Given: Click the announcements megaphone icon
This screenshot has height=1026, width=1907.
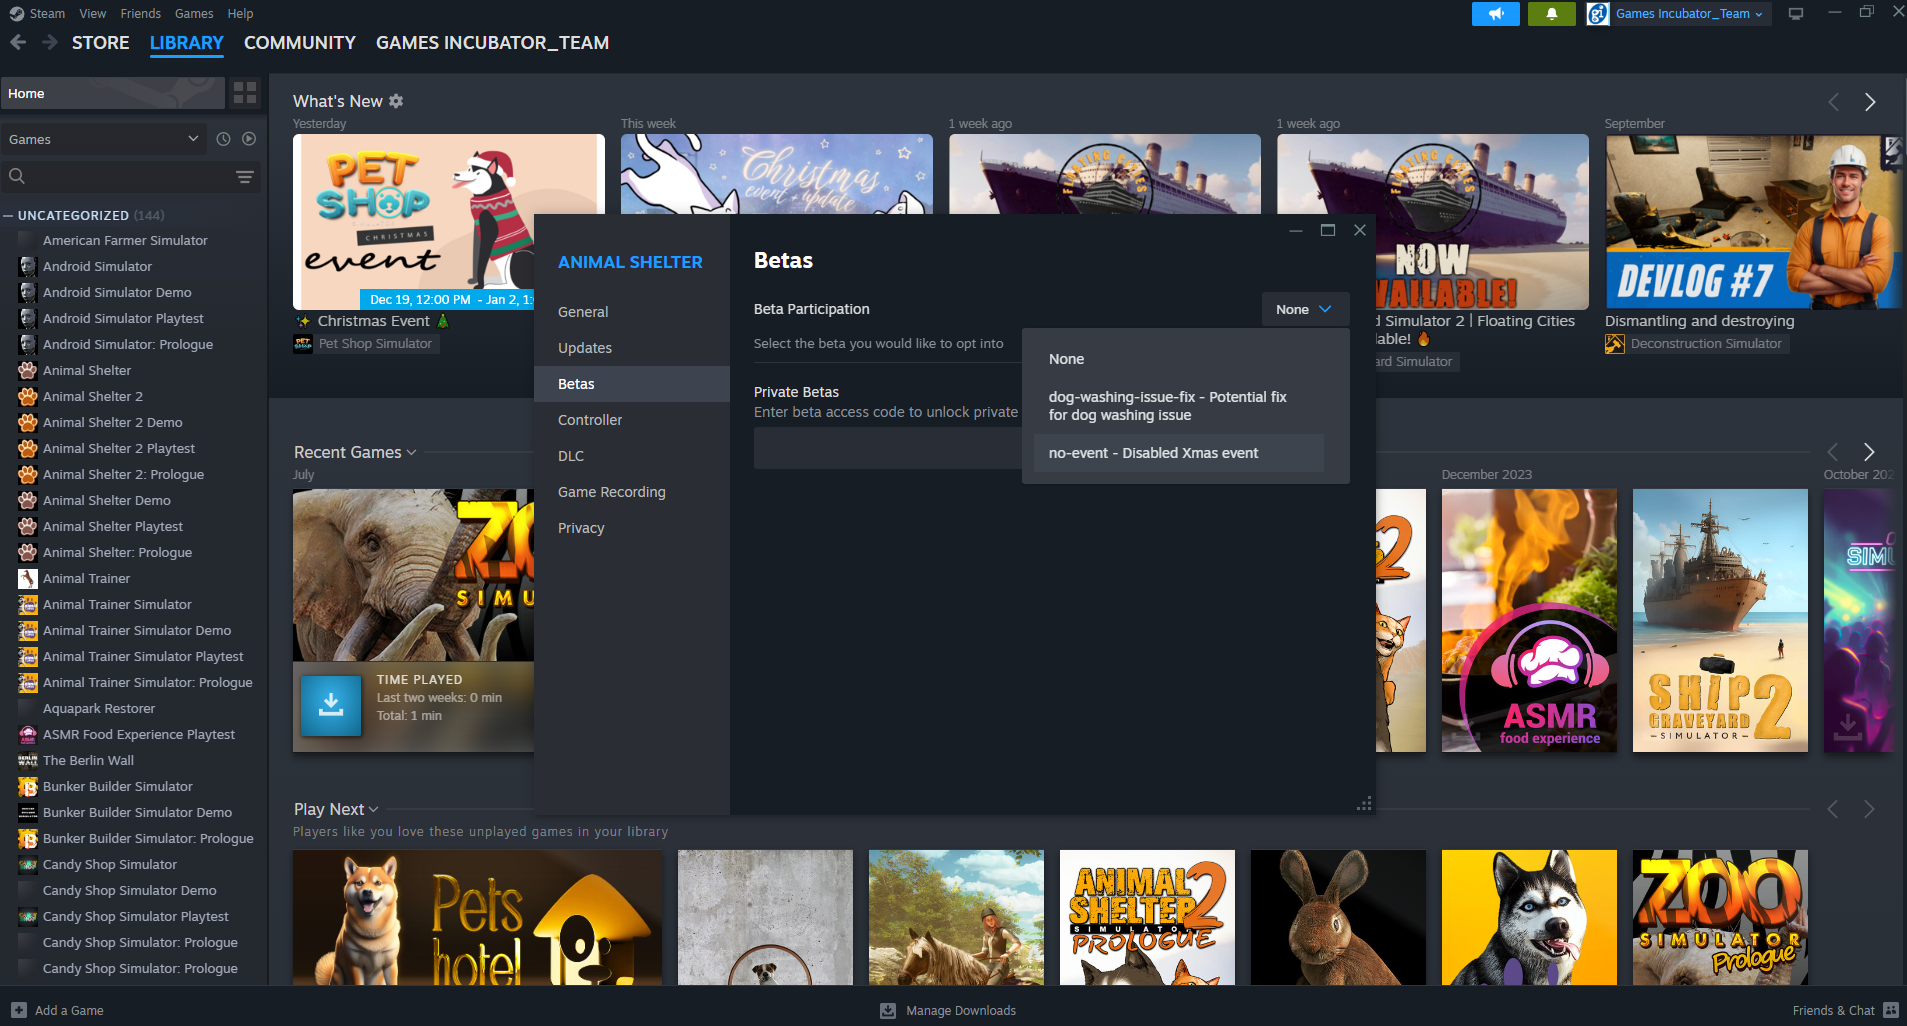Looking at the screenshot, I should pyautogui.click(x=1495, y=14).
